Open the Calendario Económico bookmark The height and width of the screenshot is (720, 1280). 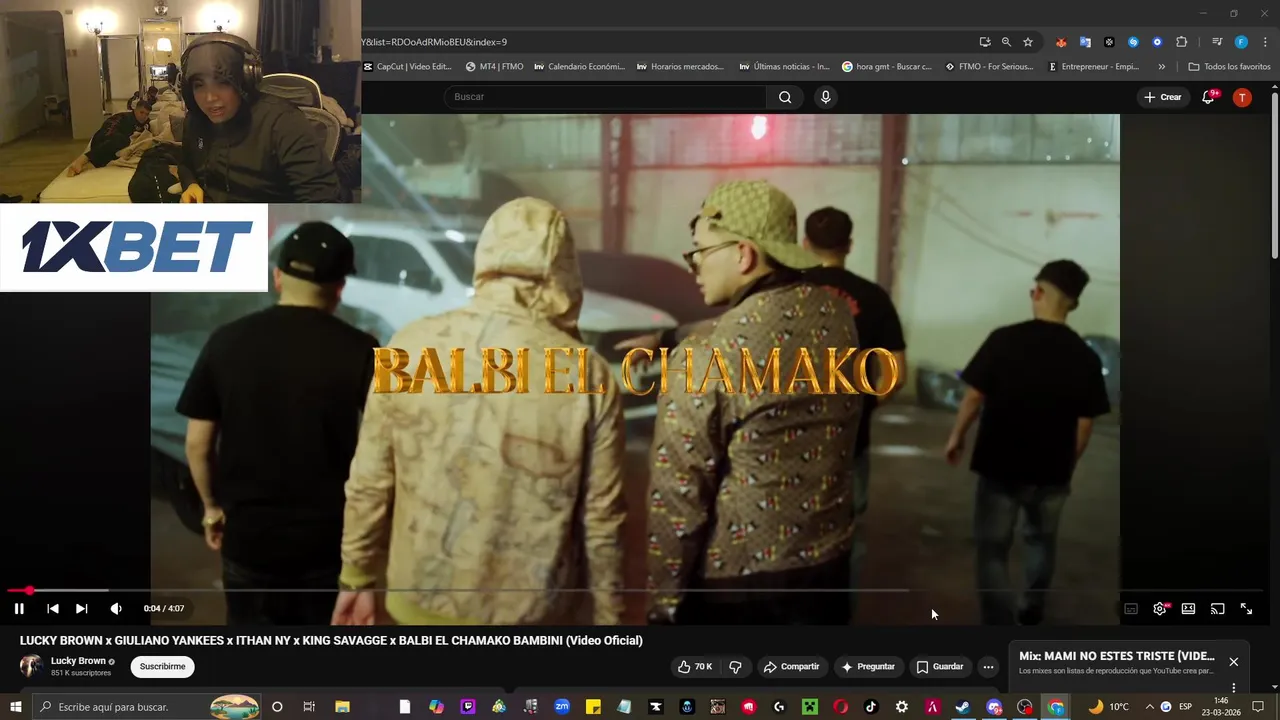[580, 67]
